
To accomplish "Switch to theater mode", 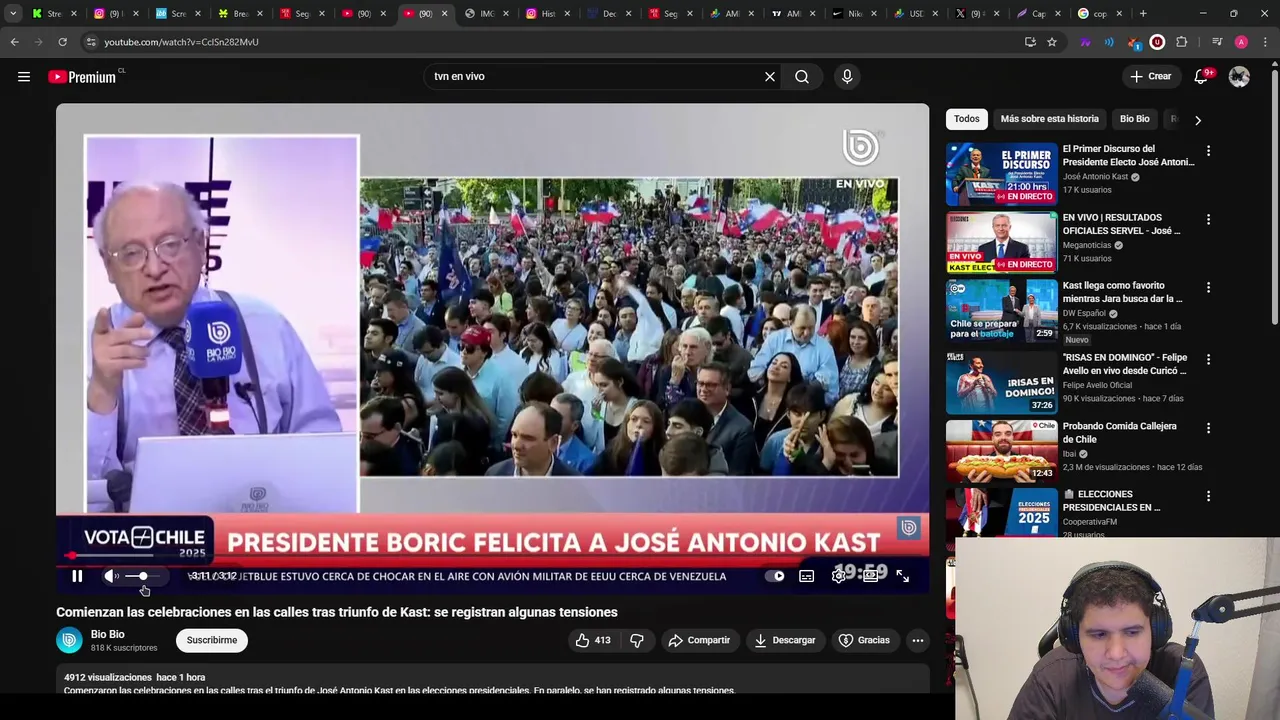I will coord(870,576).
